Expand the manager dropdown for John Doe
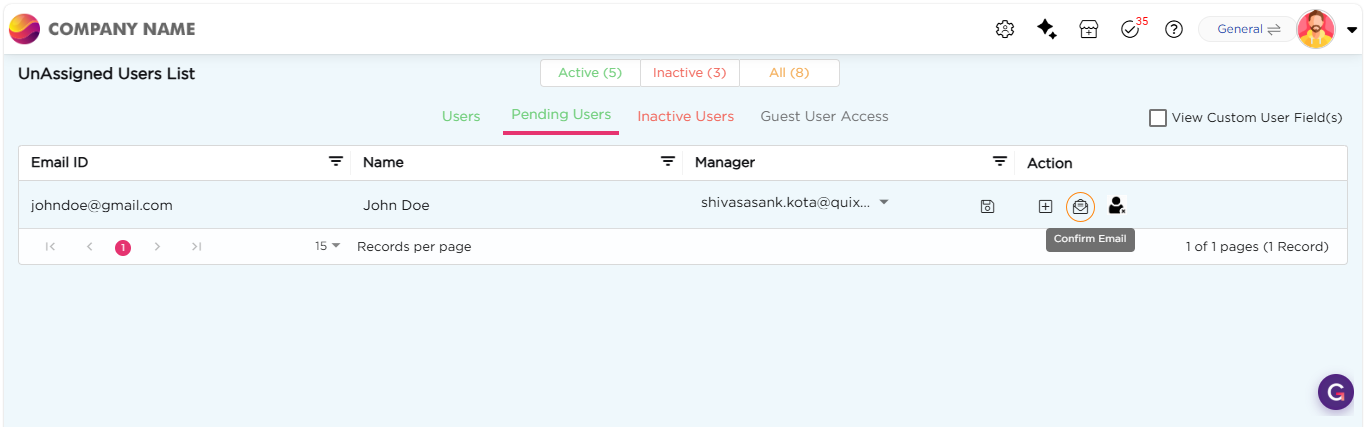Viewport: 1365px width, 427px height. 884,202
